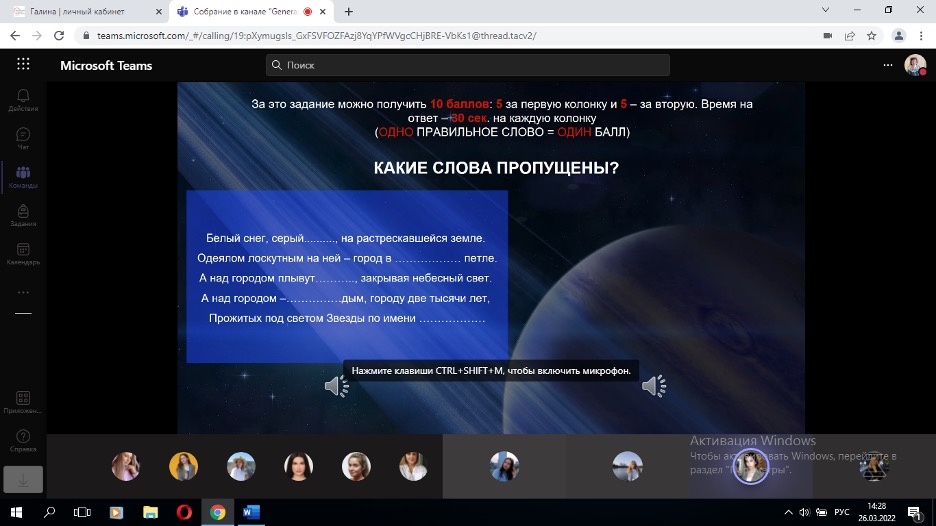Open Assignments (Задания) in sidebar

pyautogui.click(x=22, y=216)
